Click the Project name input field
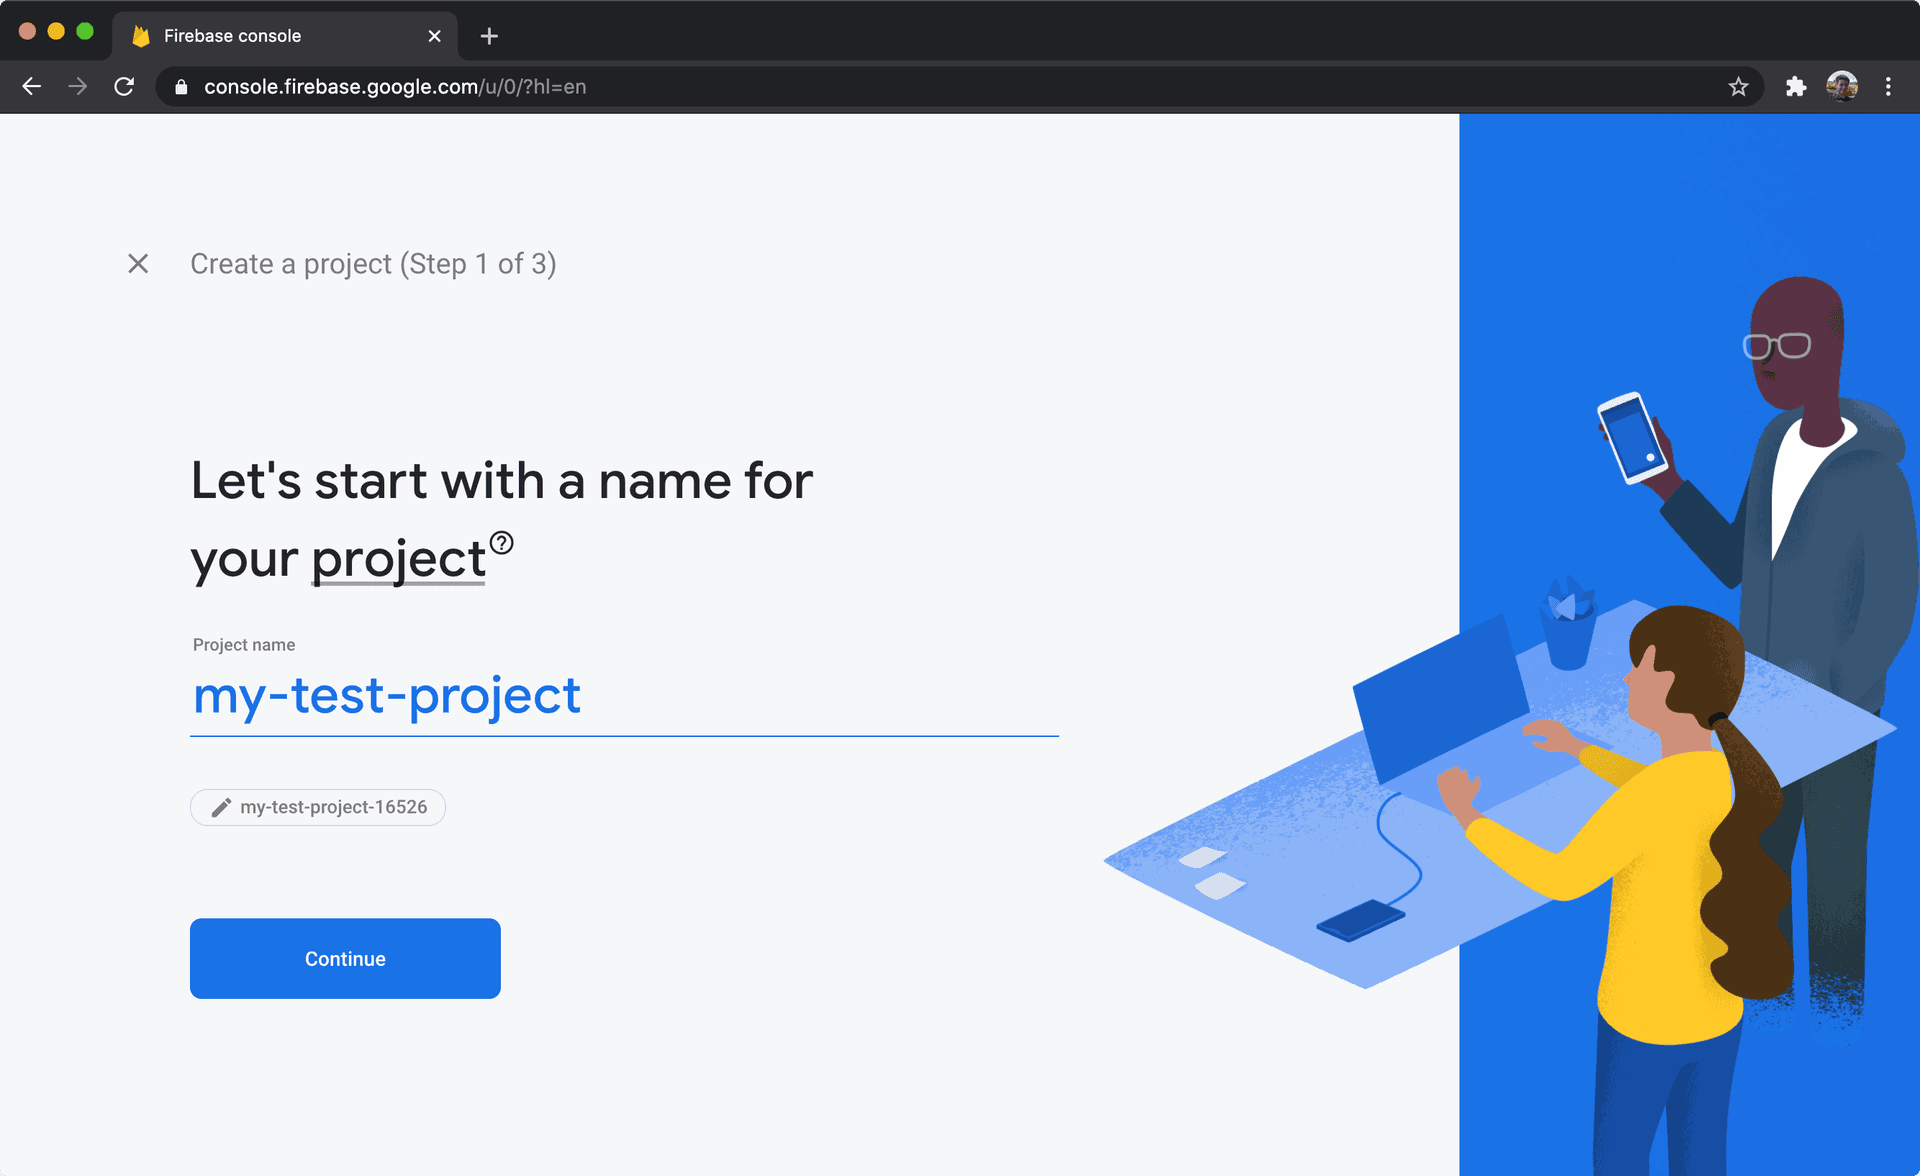Viewport: 1920px width, 1176px height. click(623, 696)
